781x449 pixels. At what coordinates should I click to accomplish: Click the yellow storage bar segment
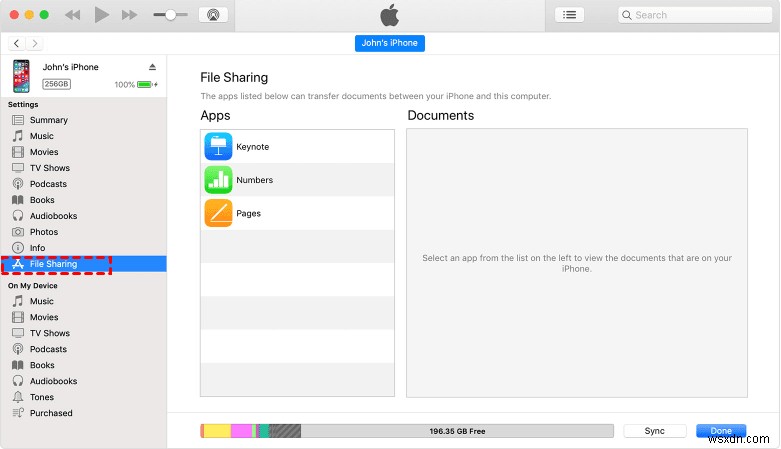tap(217, 431)
